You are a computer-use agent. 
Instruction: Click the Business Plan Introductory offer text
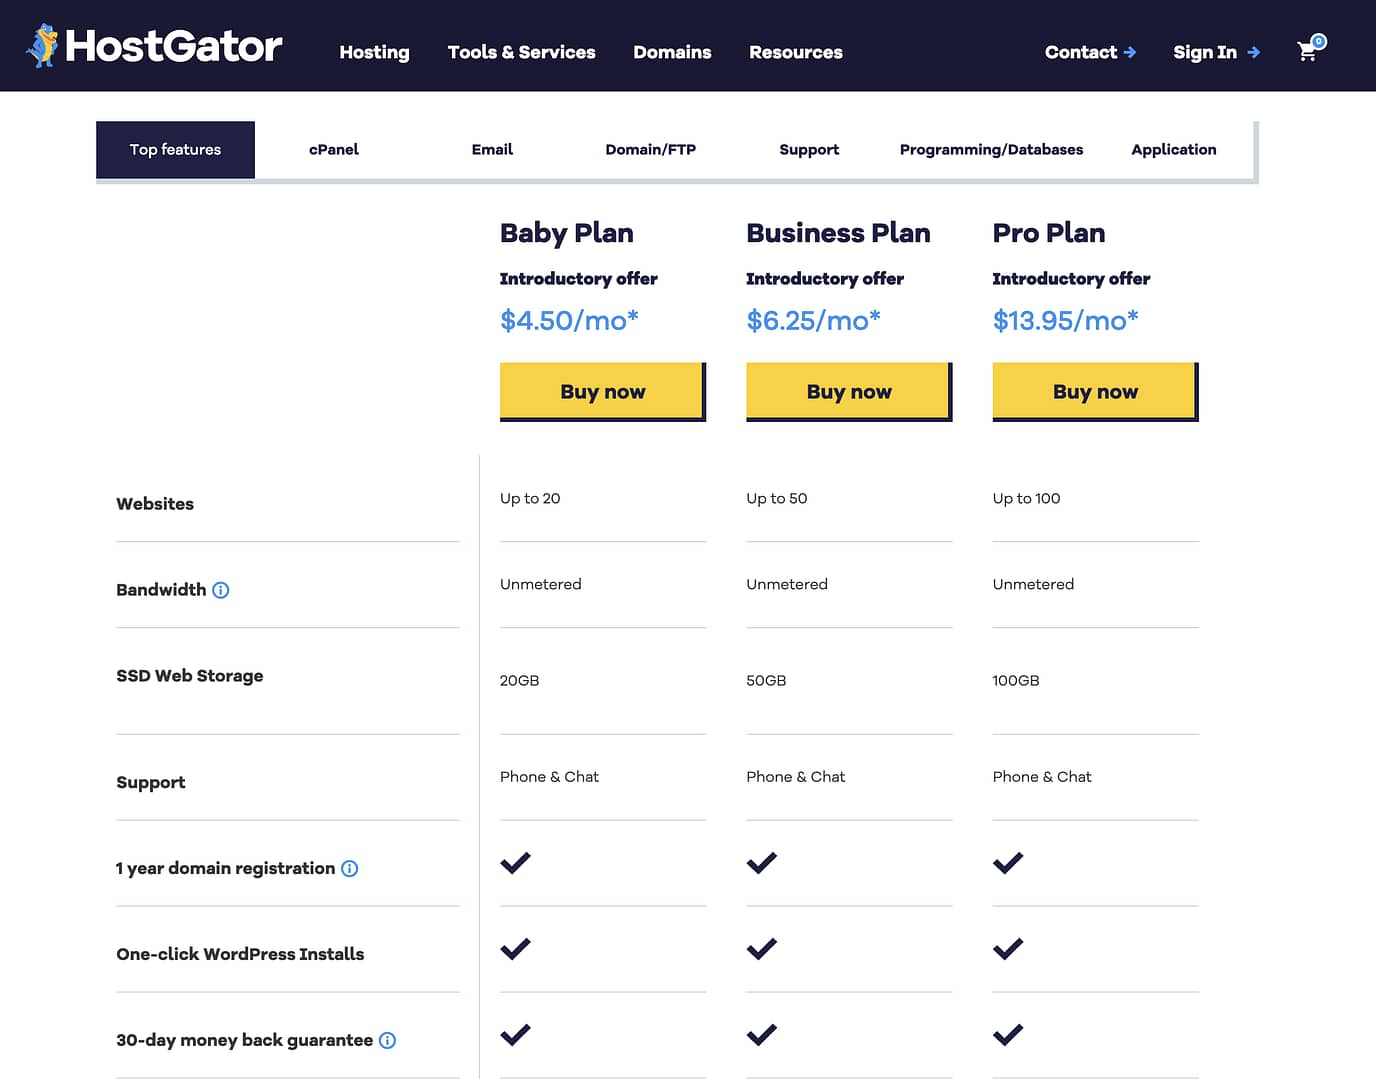[825, 278]
